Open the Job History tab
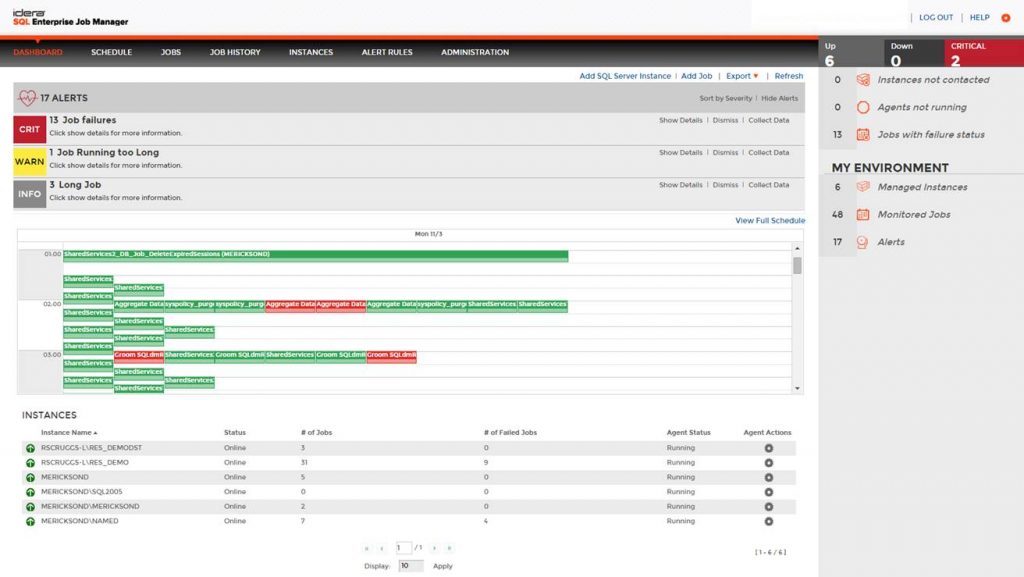Viewport: 1024px width, 577px height. (235, 52)
